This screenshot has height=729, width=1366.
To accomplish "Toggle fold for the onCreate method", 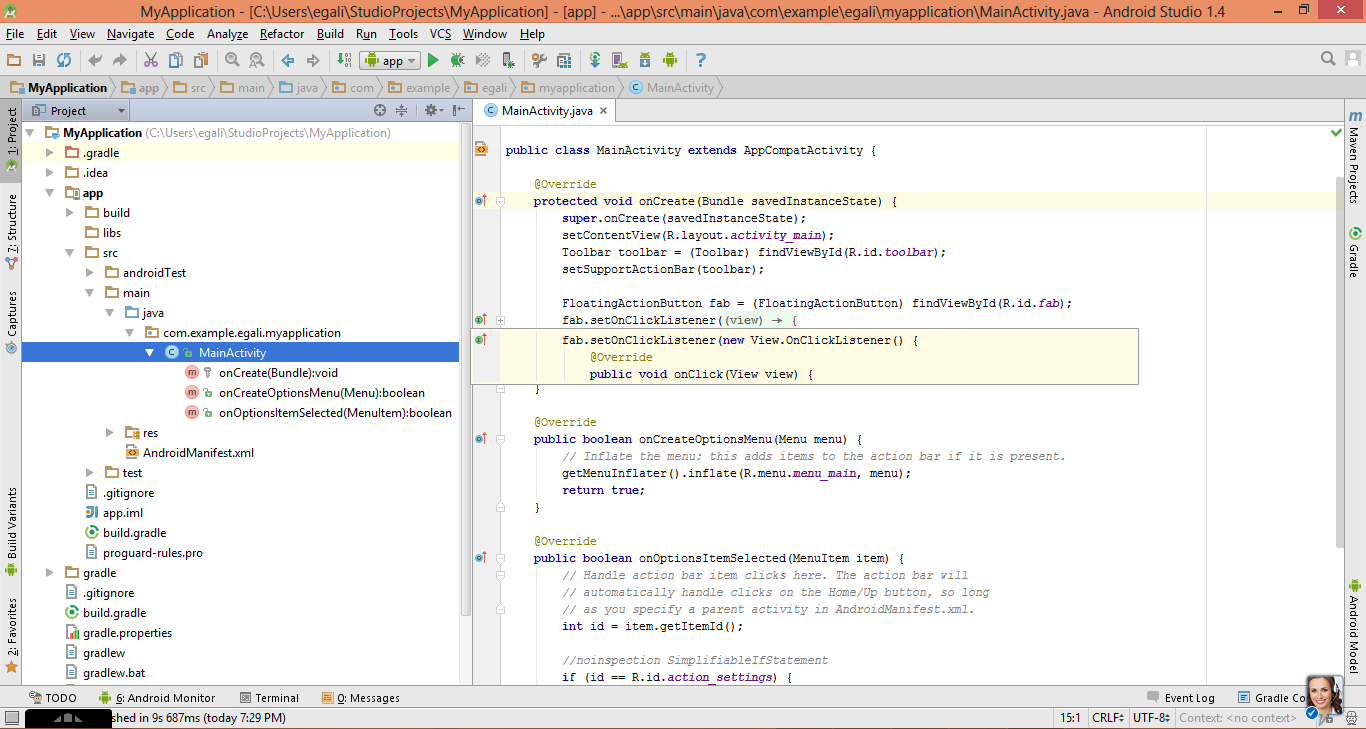I will point(500,201).
